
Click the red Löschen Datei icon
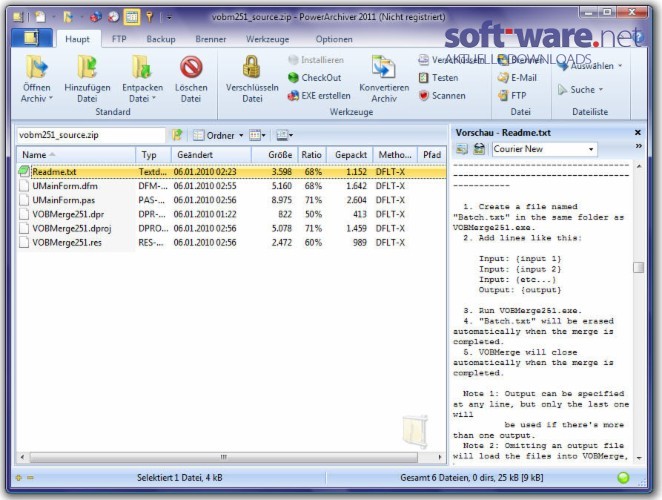(x=191, y=67)
